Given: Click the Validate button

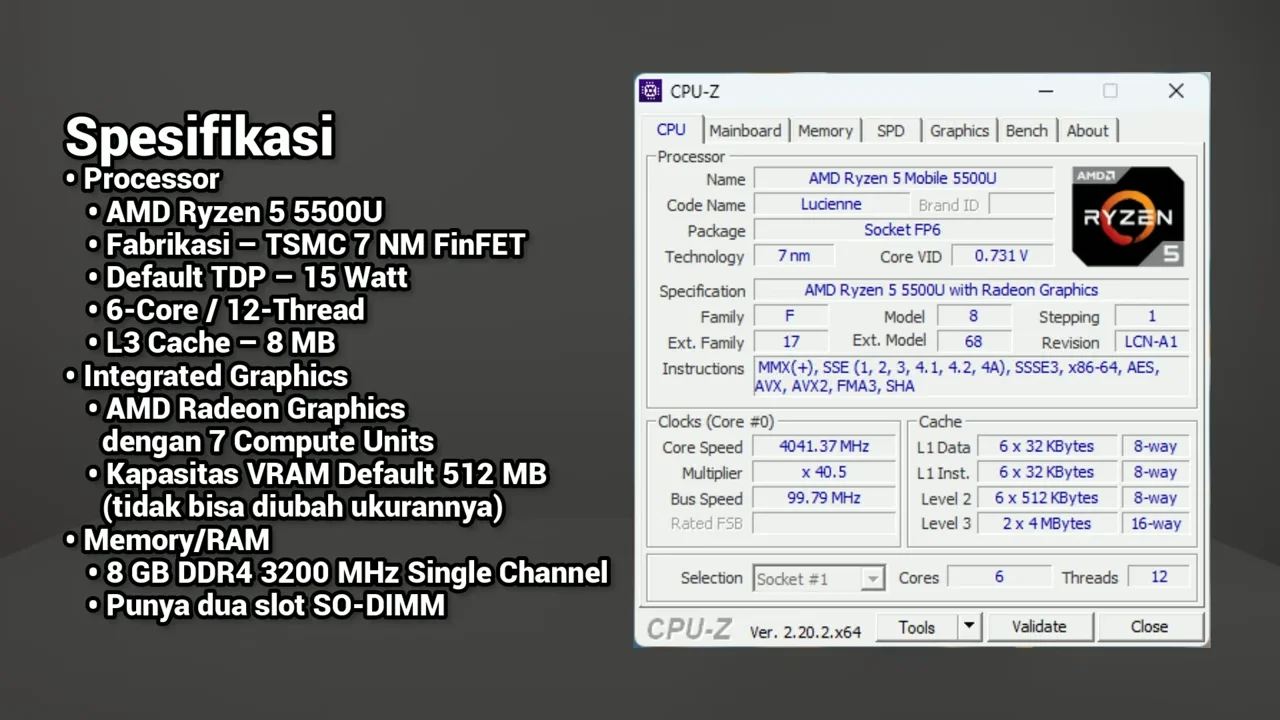Looking at the screenshot, I should 1039,627.
